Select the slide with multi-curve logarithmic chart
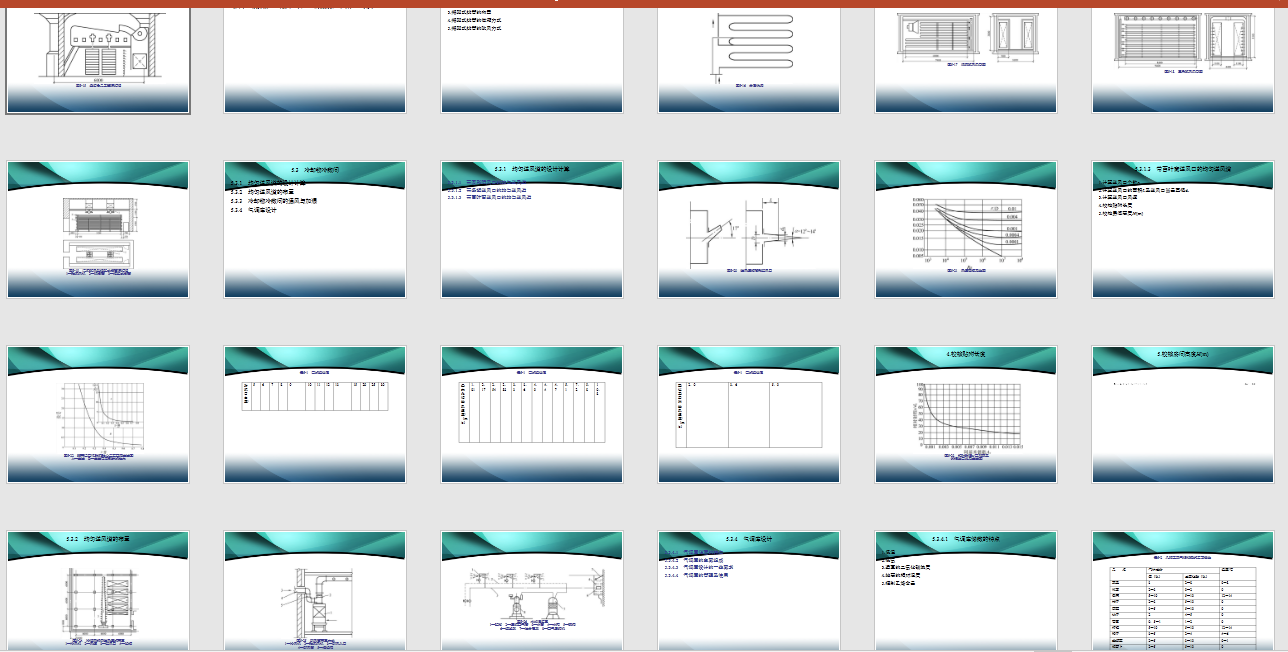Viewport: 1288px width, 652px height. click(x=966, y=230)
